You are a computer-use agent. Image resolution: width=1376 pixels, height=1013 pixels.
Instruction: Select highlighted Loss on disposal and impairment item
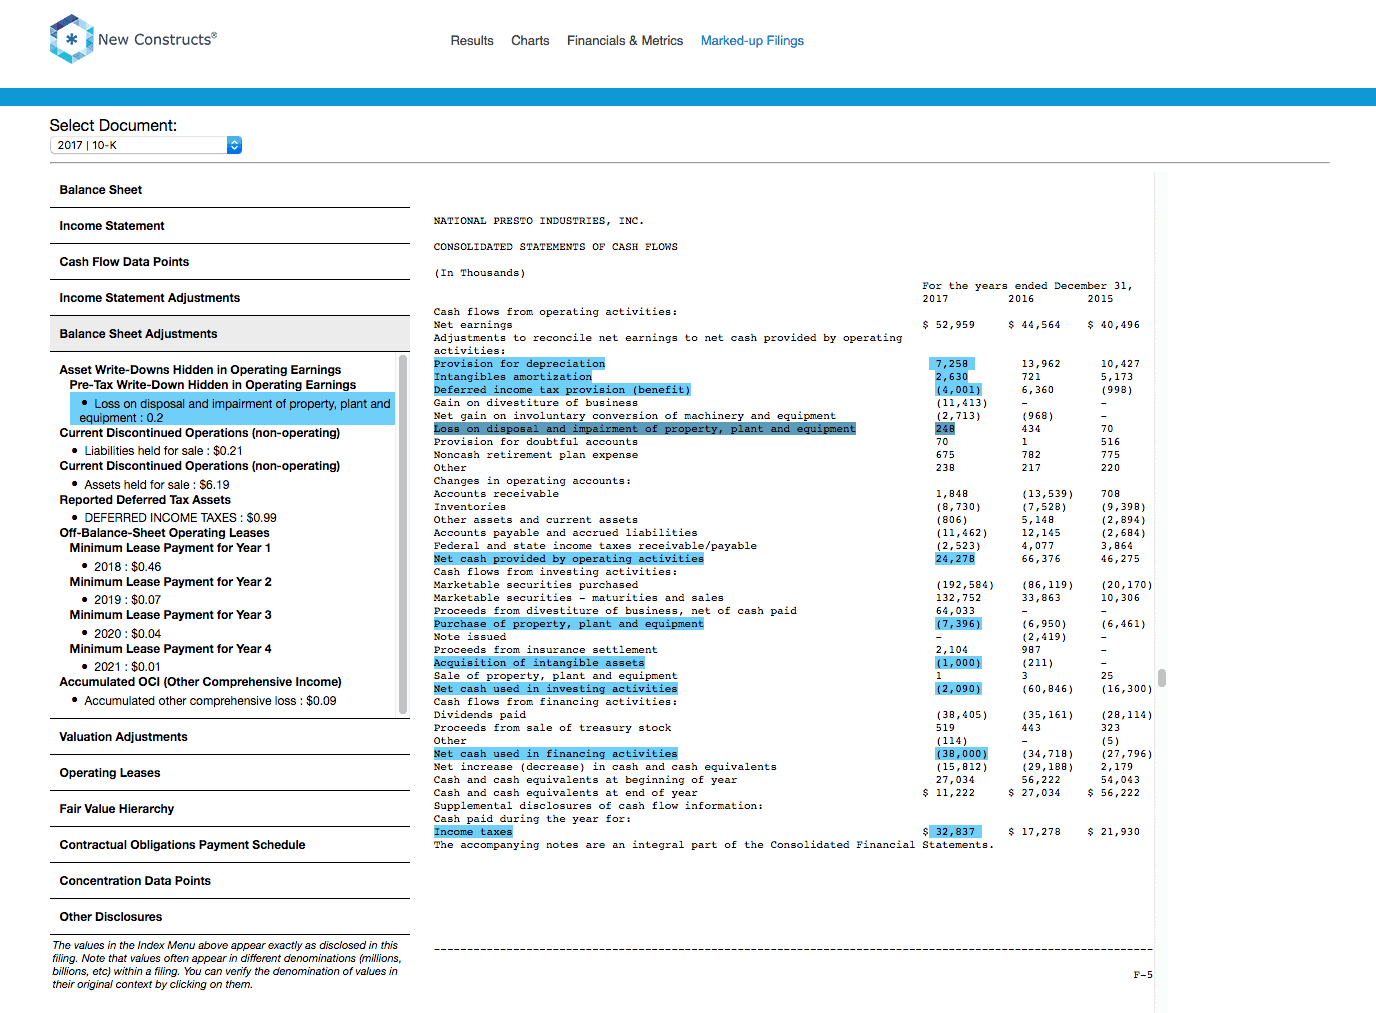tap(233, 410)
